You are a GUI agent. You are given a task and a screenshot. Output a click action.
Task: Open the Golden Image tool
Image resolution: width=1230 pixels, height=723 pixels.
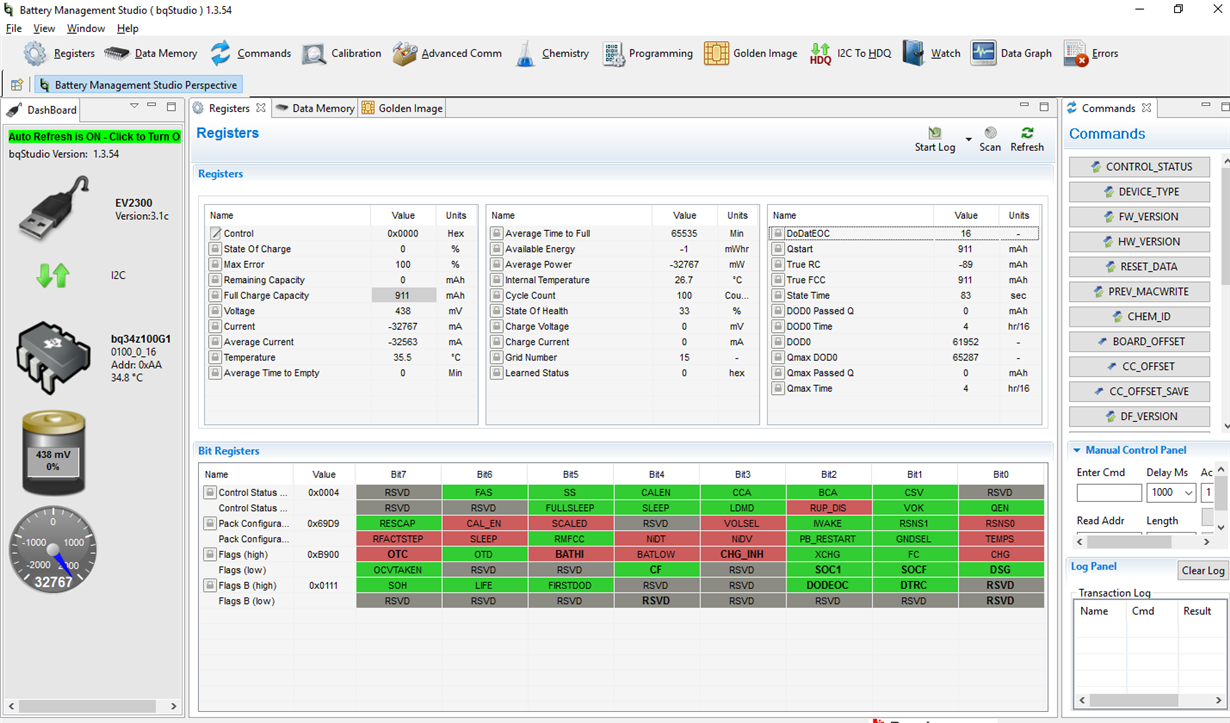750,53
